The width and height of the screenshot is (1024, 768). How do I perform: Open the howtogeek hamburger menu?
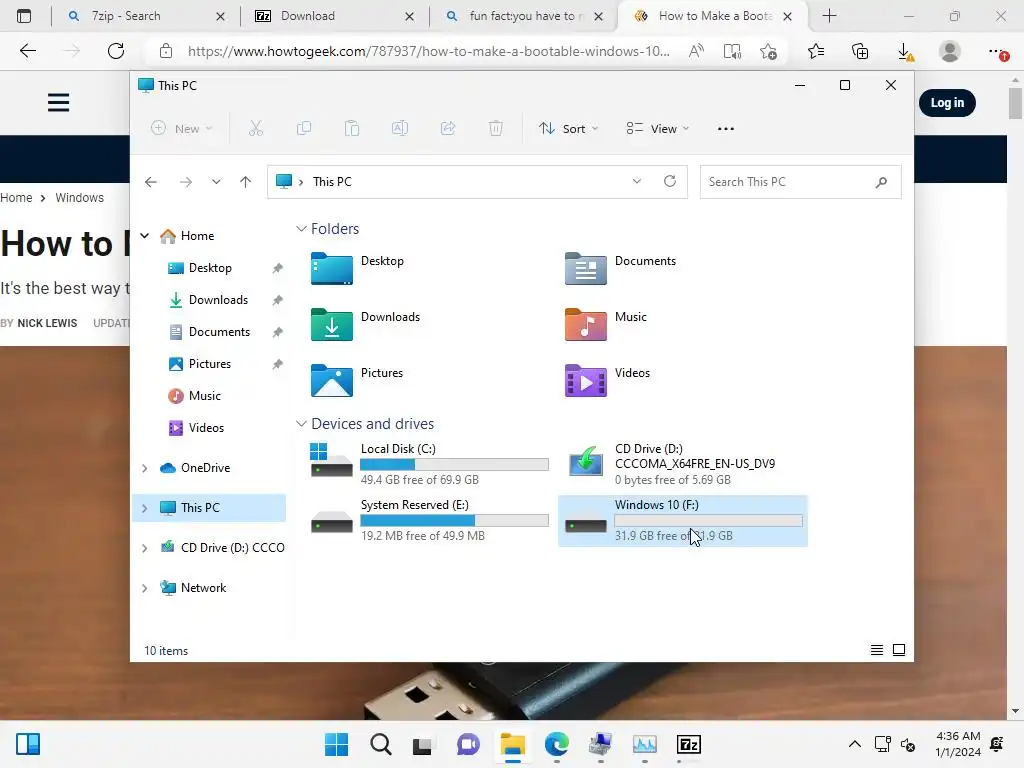[58, 103]
